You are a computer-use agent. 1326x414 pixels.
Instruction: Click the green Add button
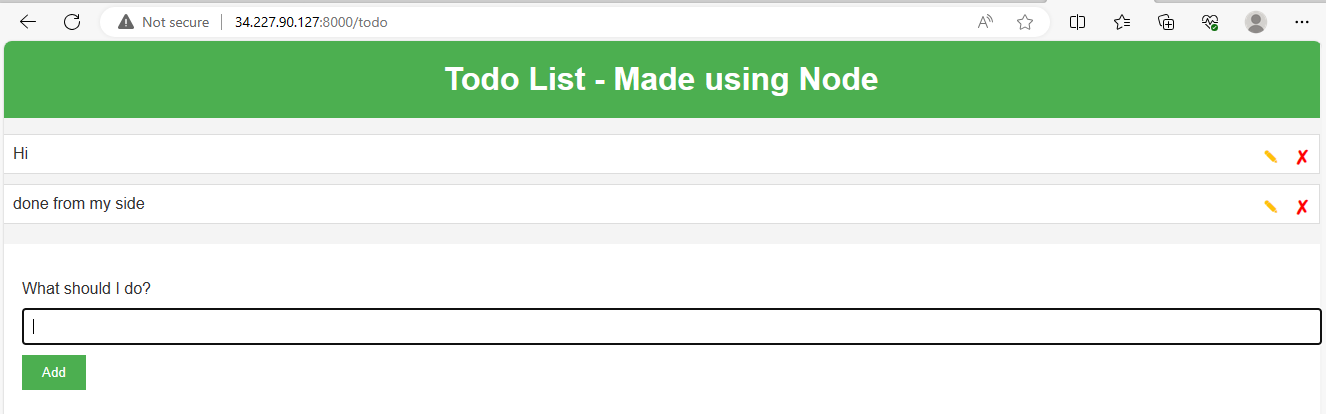[54, 372]
